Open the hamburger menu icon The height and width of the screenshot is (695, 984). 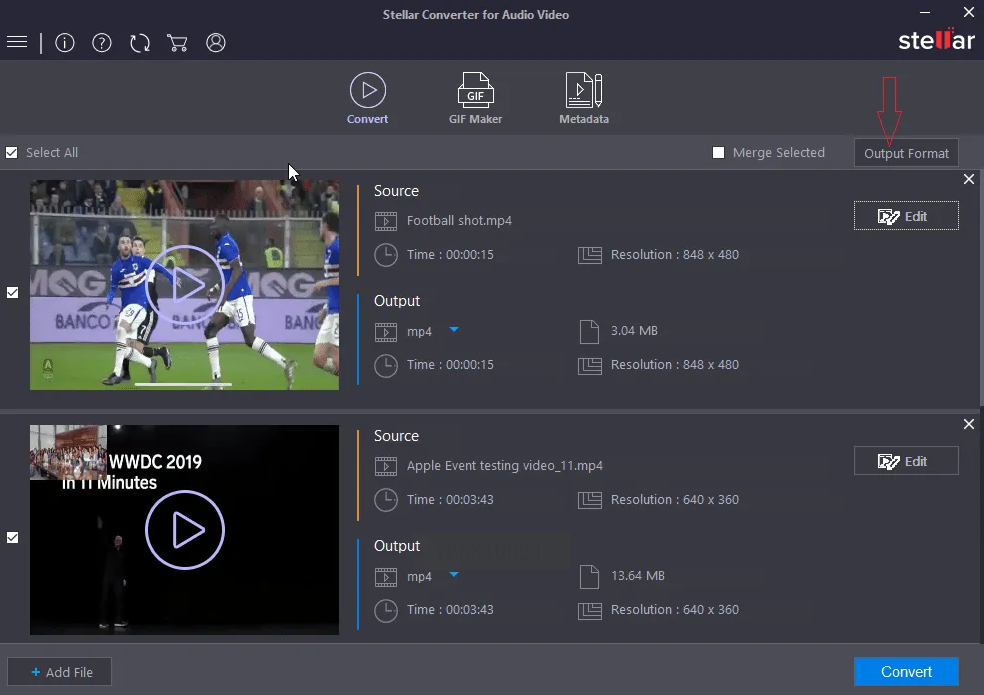pyautogui.click(x=16, y=42)
